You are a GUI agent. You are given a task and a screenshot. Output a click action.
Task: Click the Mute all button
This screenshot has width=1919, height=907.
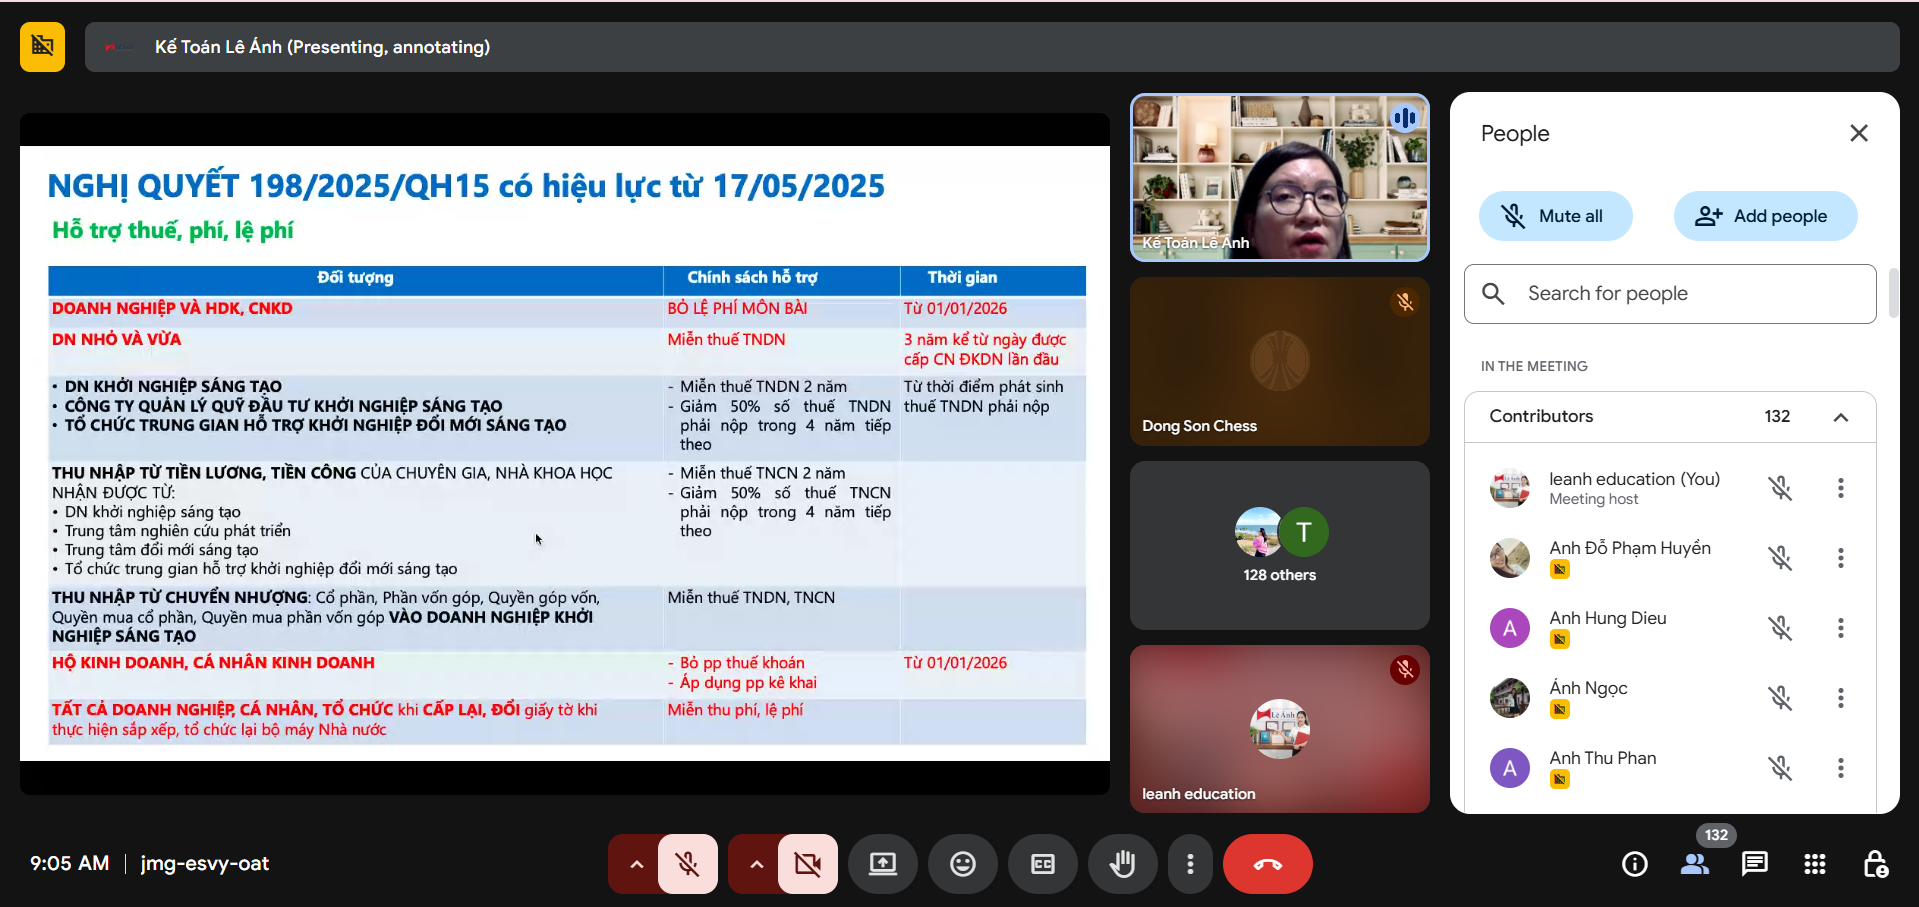coord(1555,216)
